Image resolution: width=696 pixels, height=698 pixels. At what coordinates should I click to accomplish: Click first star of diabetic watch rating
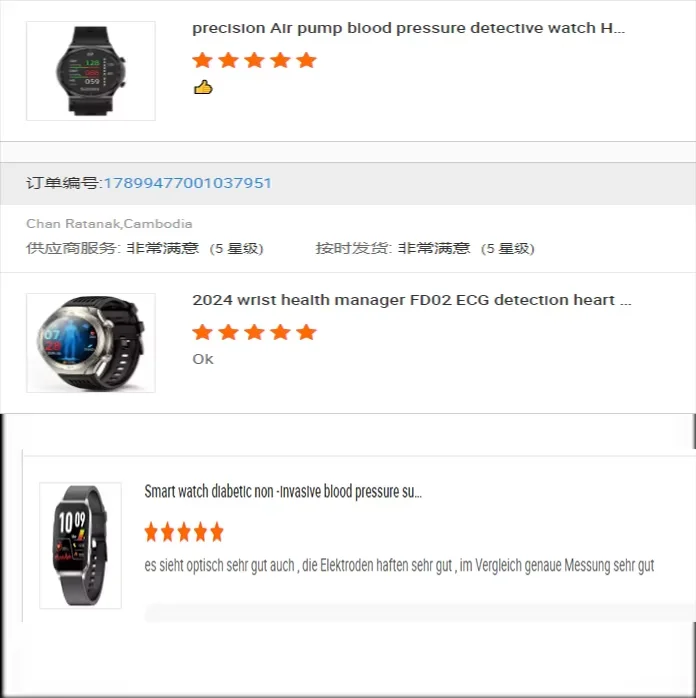pyautogui.click(x=151, y=532)
